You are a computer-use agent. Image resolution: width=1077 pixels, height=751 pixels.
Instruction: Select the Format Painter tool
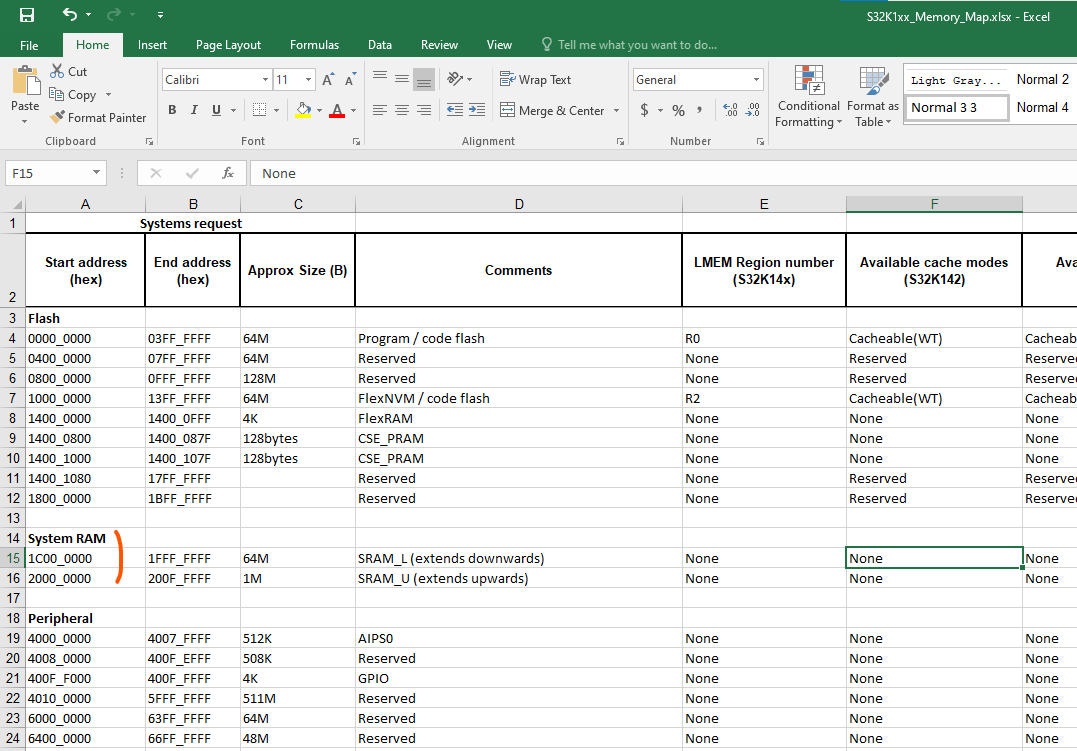tap(98, 118)
